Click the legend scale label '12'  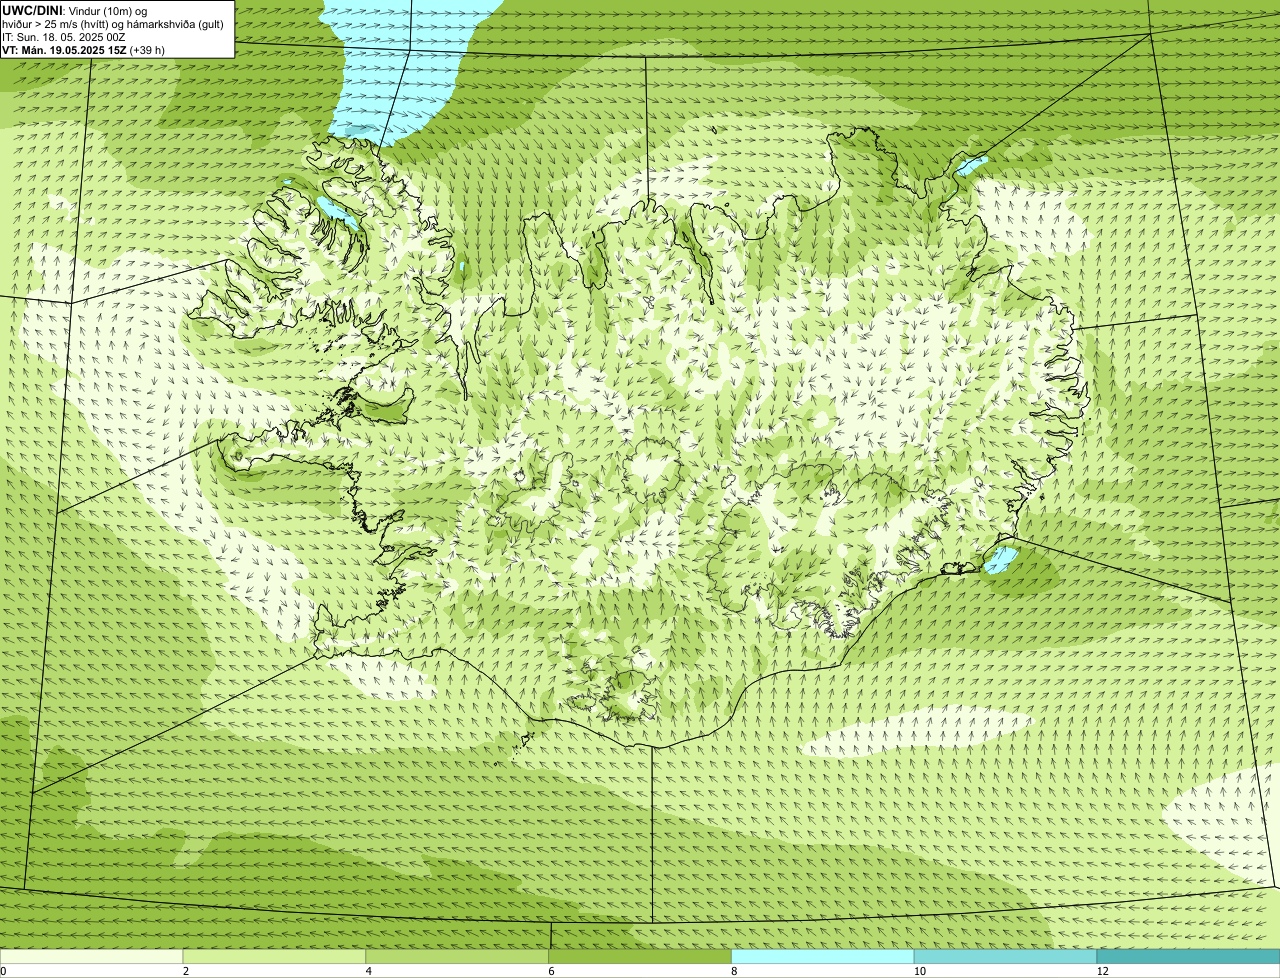[x=1102, y=971]
